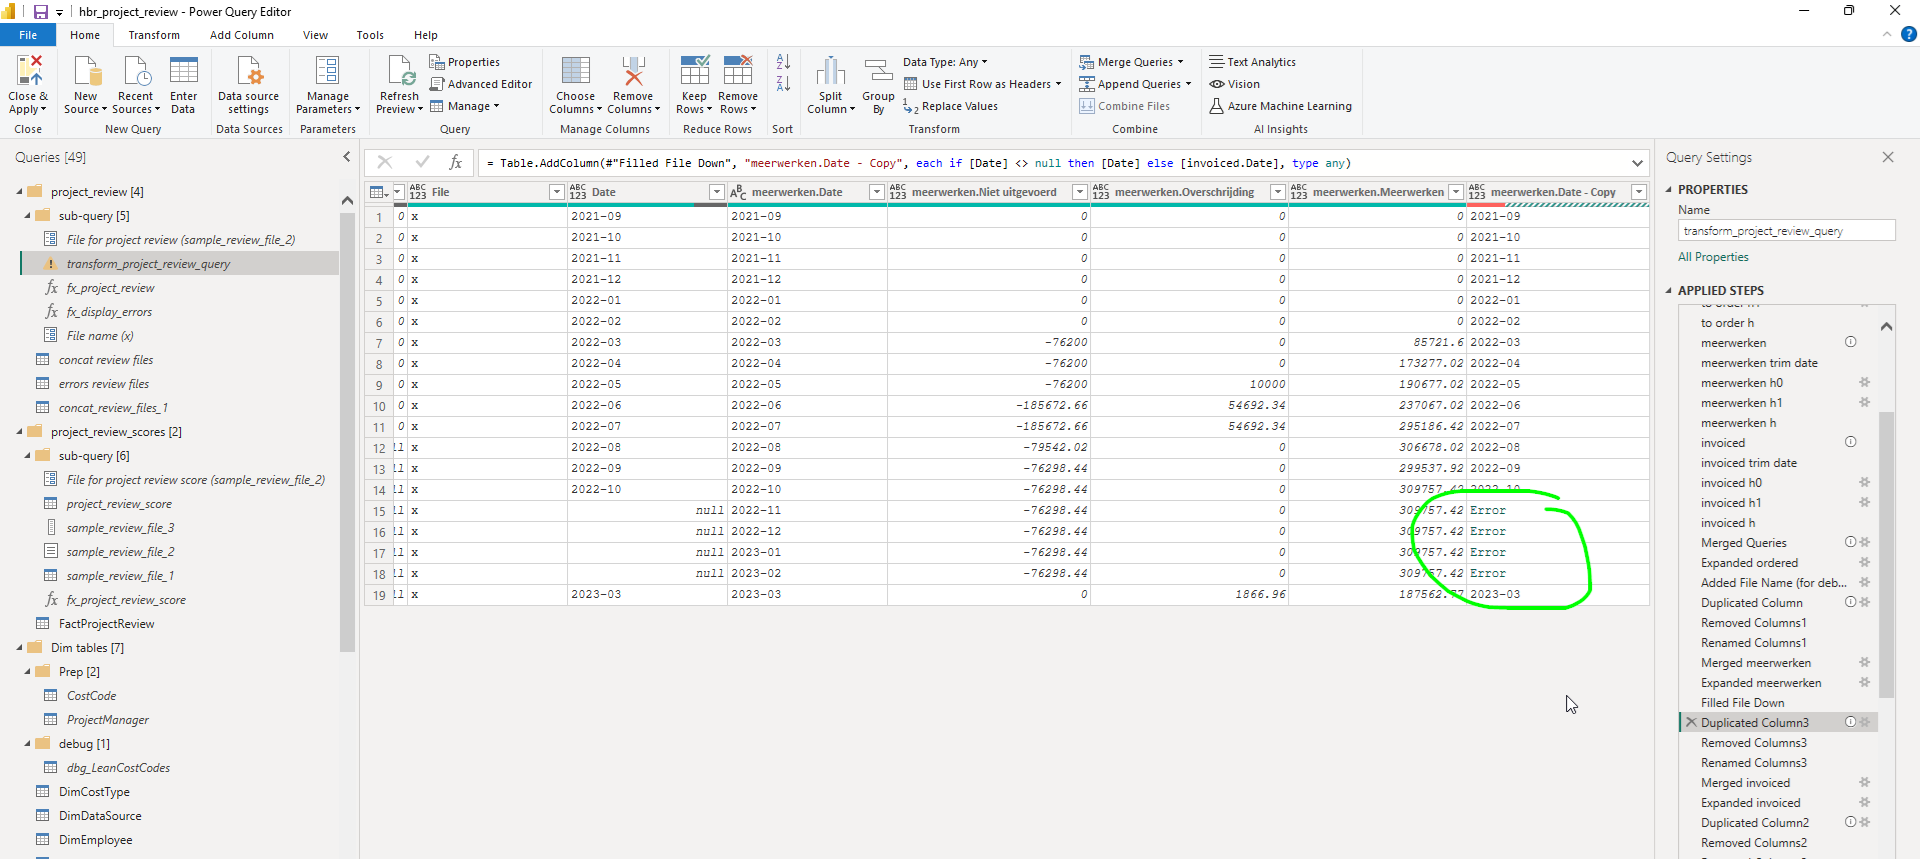The image size is (1920, 859).
Task: Open meerwerken.Niet uitgevoerd filter dropdown
Action: [1079, 192]
